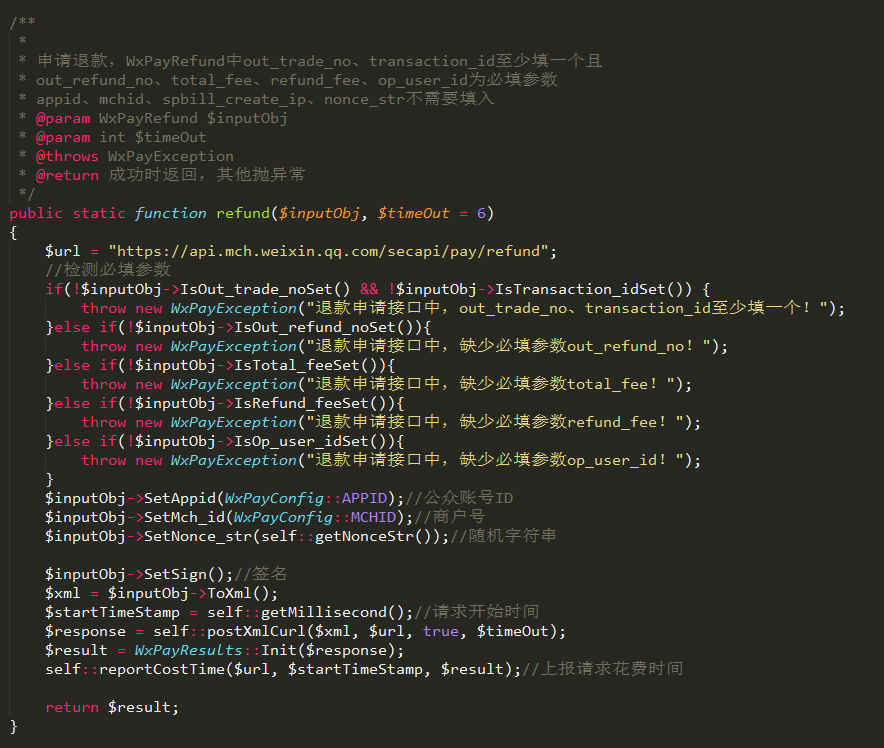
Task: Click getMillisecond() call
Action: 332,613
